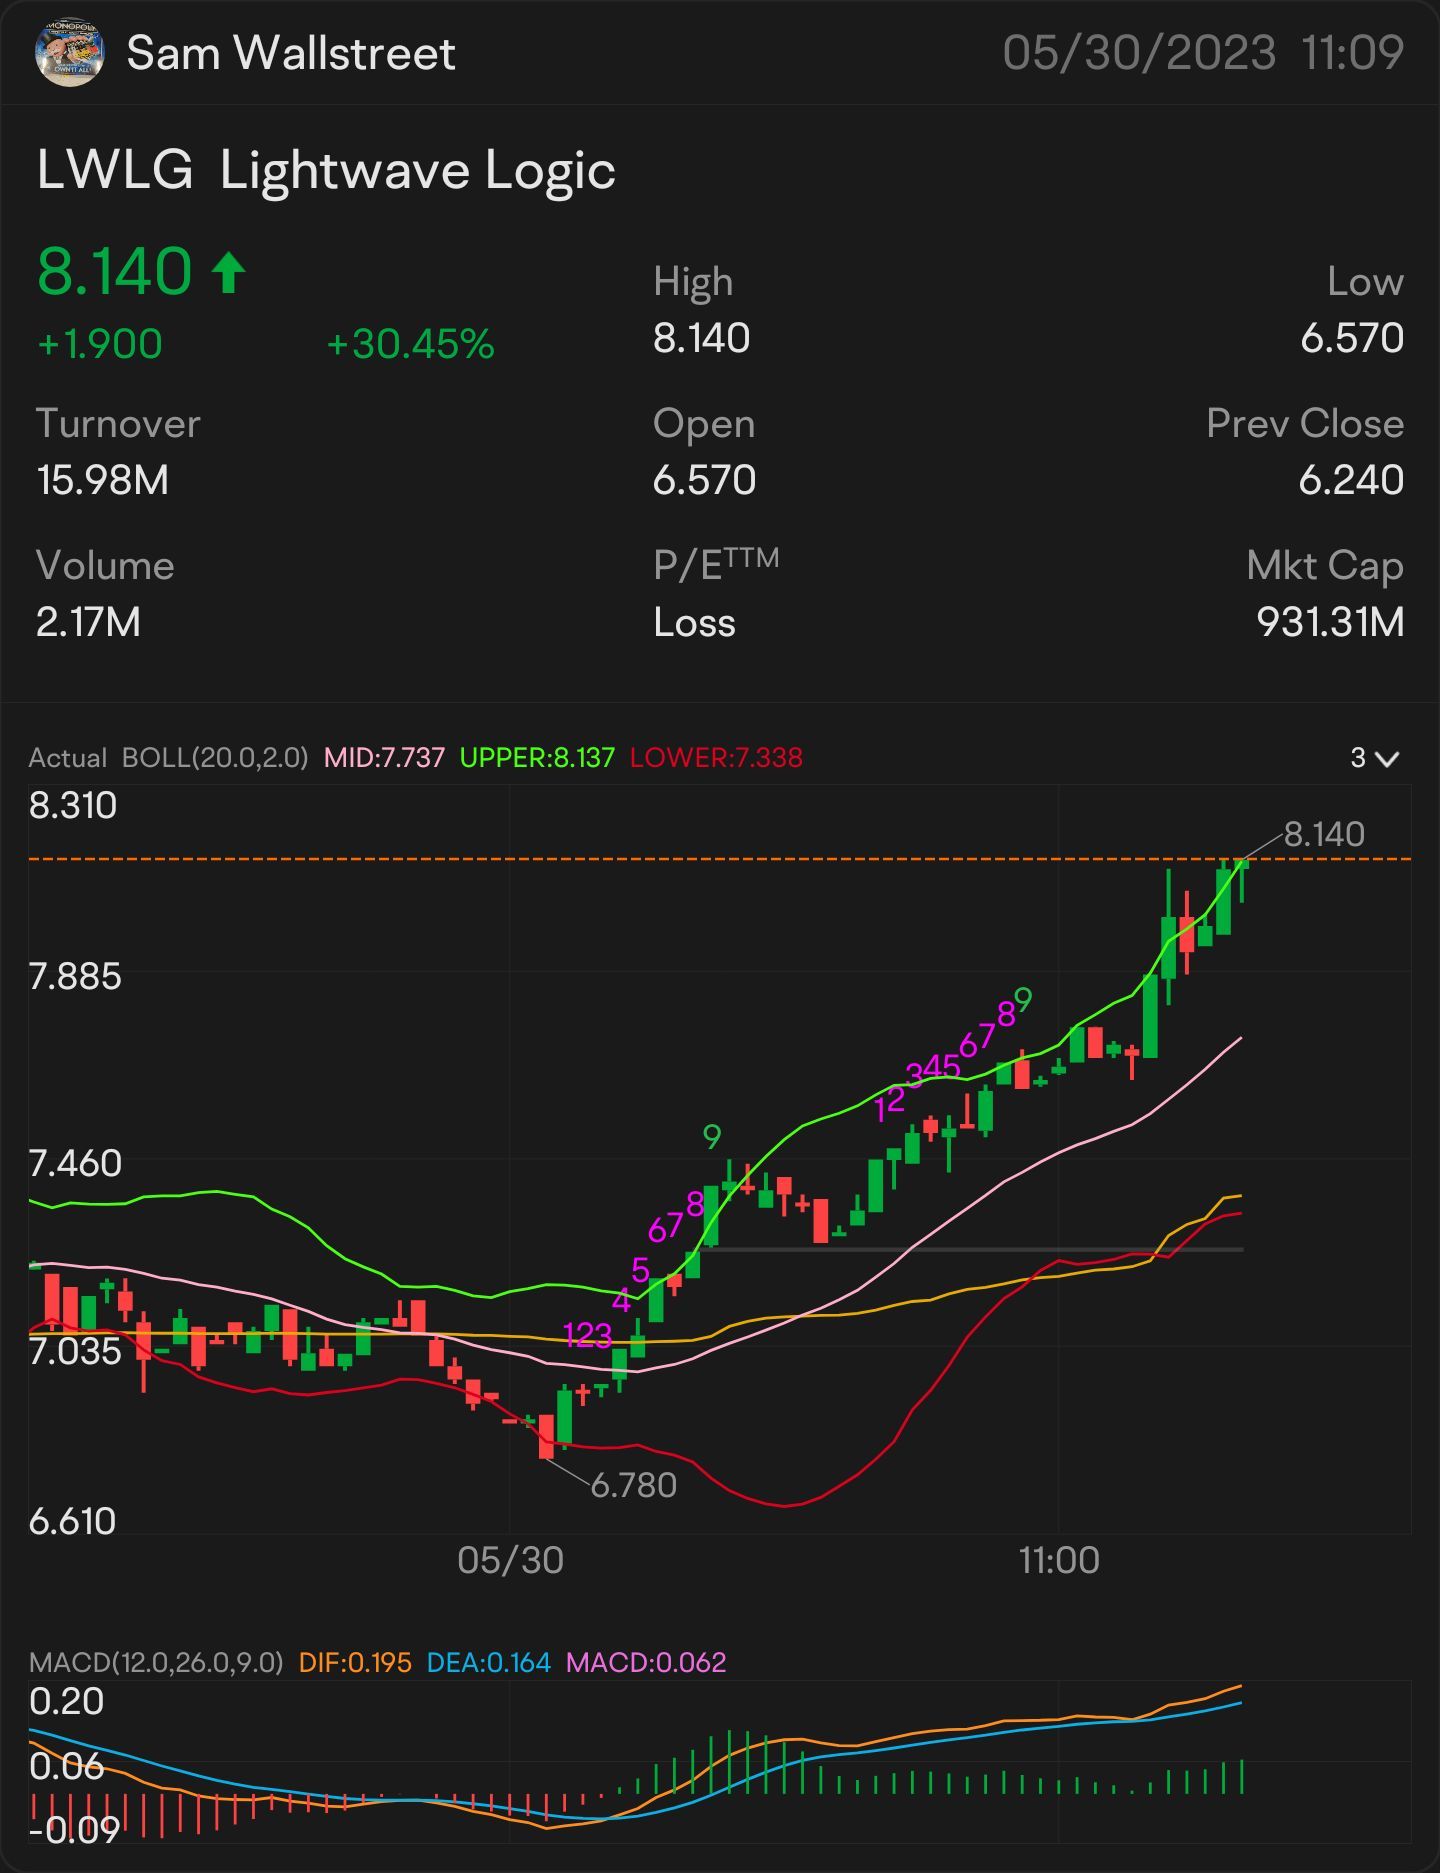The width and height of the screenshot is (1440, 1873).
Task: Tap the Prev Close value 6.240
Action: coord(1351,480)
